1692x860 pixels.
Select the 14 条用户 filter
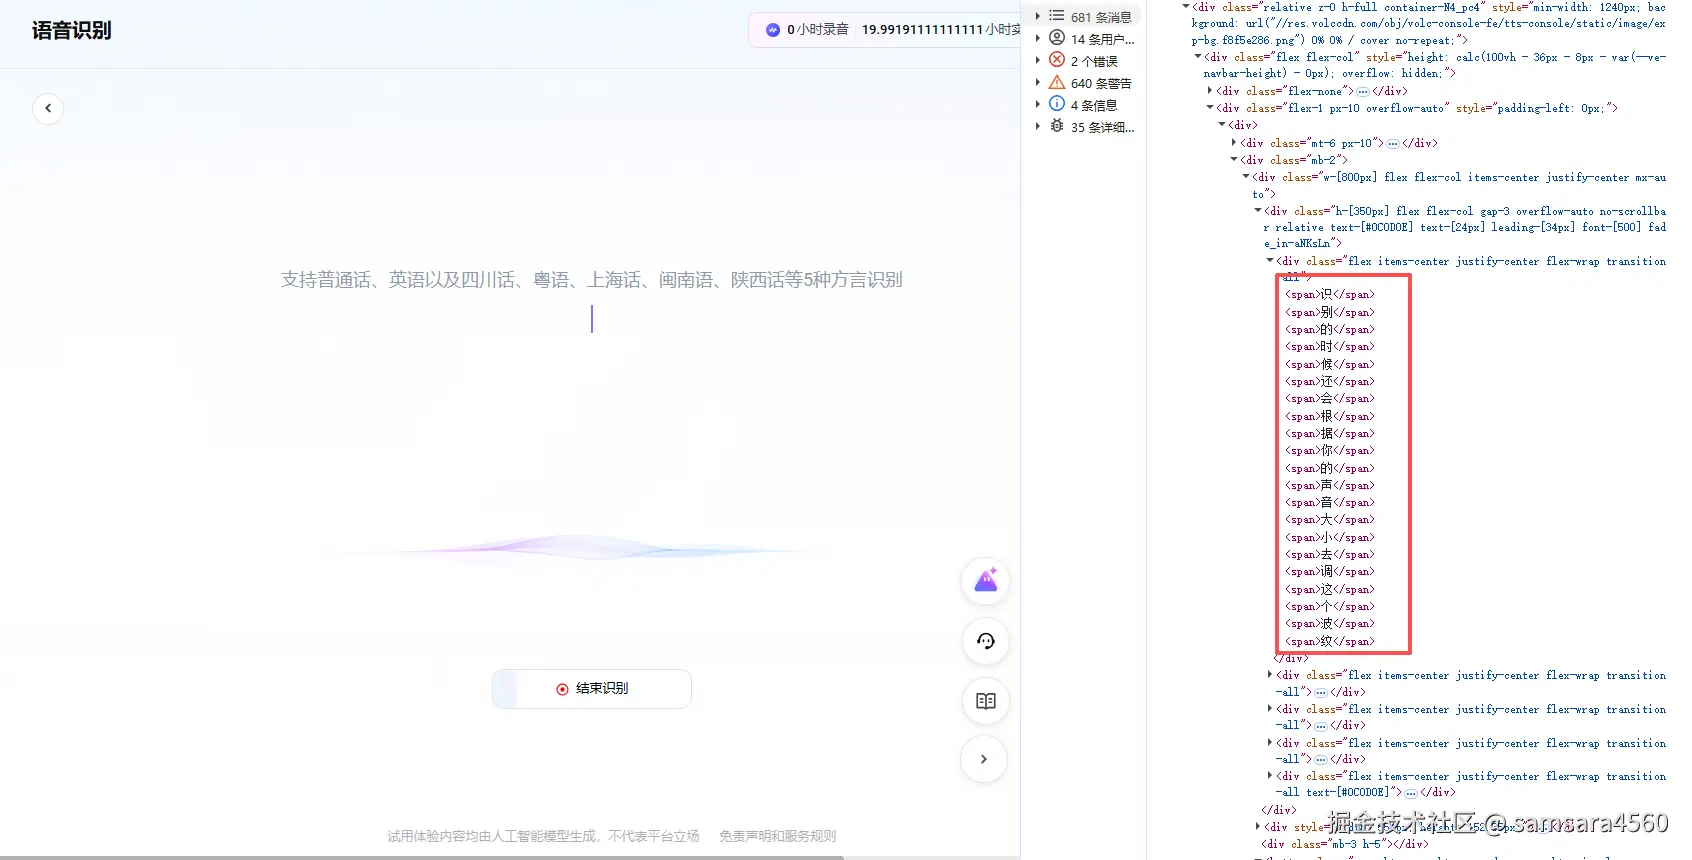click(1102, 39)
